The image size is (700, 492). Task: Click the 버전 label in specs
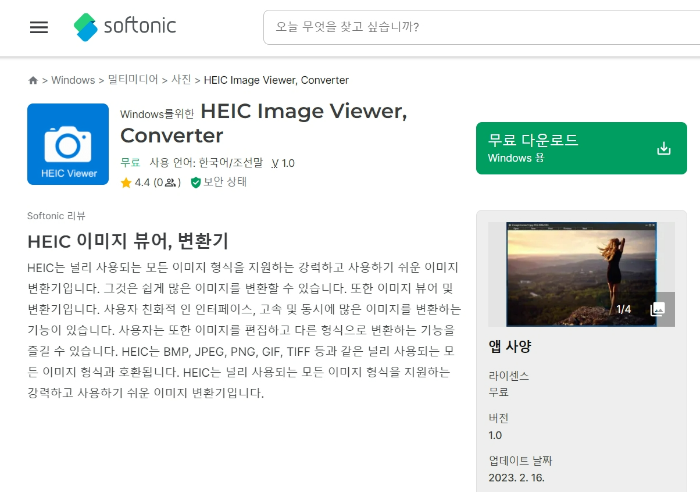click(499, 418)
